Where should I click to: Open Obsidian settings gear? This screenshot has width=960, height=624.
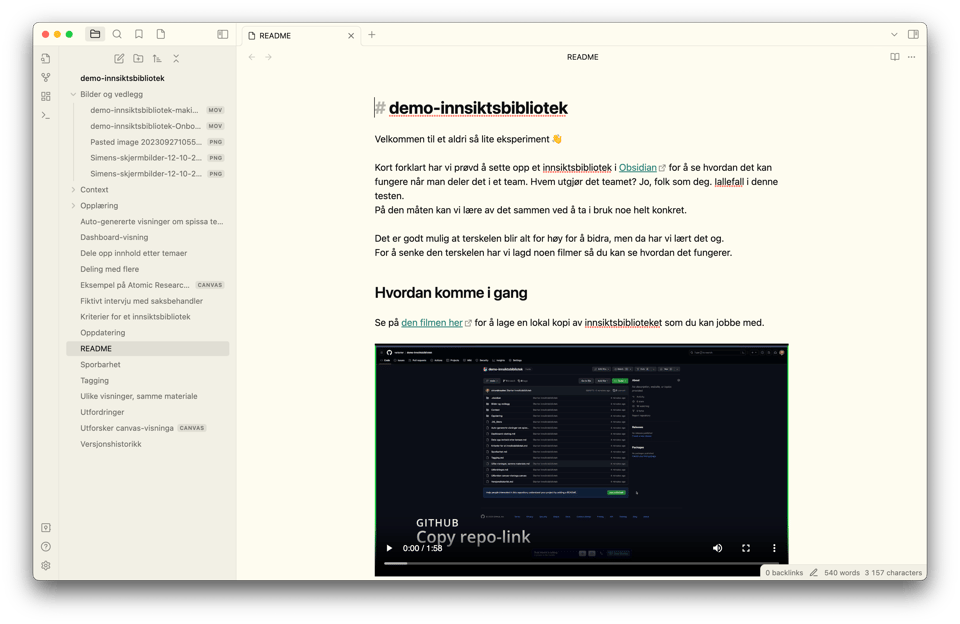[46, 566]
